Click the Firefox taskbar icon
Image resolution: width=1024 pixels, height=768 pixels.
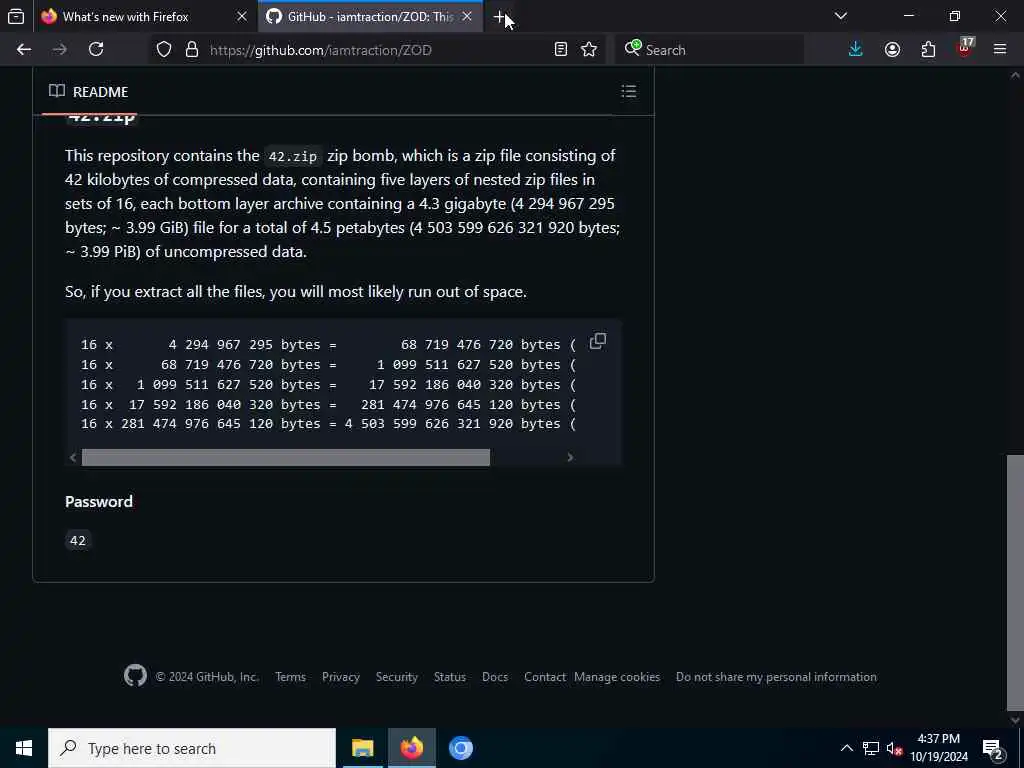click(411, 748)
